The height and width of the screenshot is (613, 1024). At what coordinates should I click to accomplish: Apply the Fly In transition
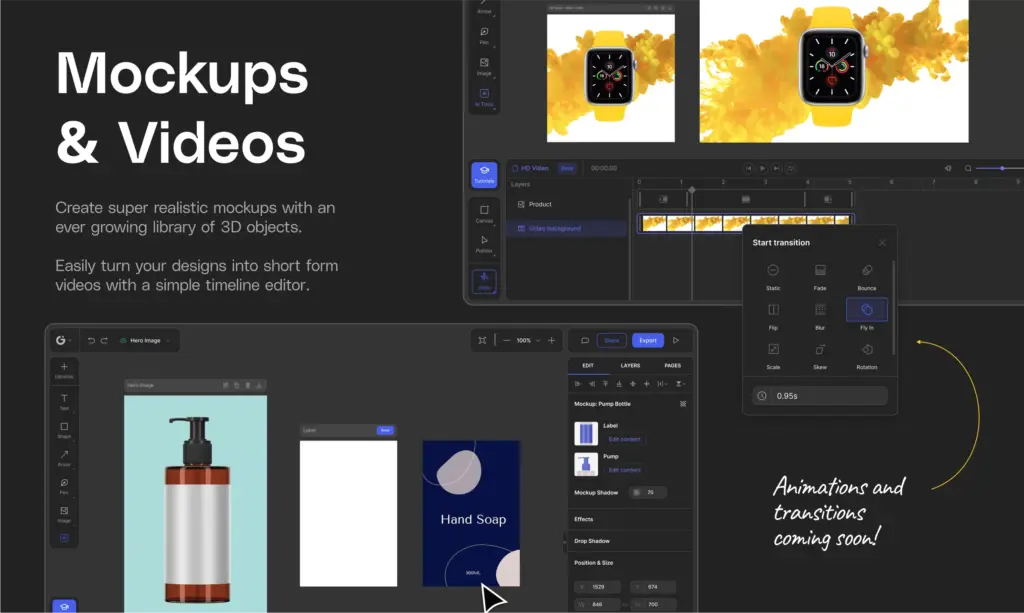(866, 309)
